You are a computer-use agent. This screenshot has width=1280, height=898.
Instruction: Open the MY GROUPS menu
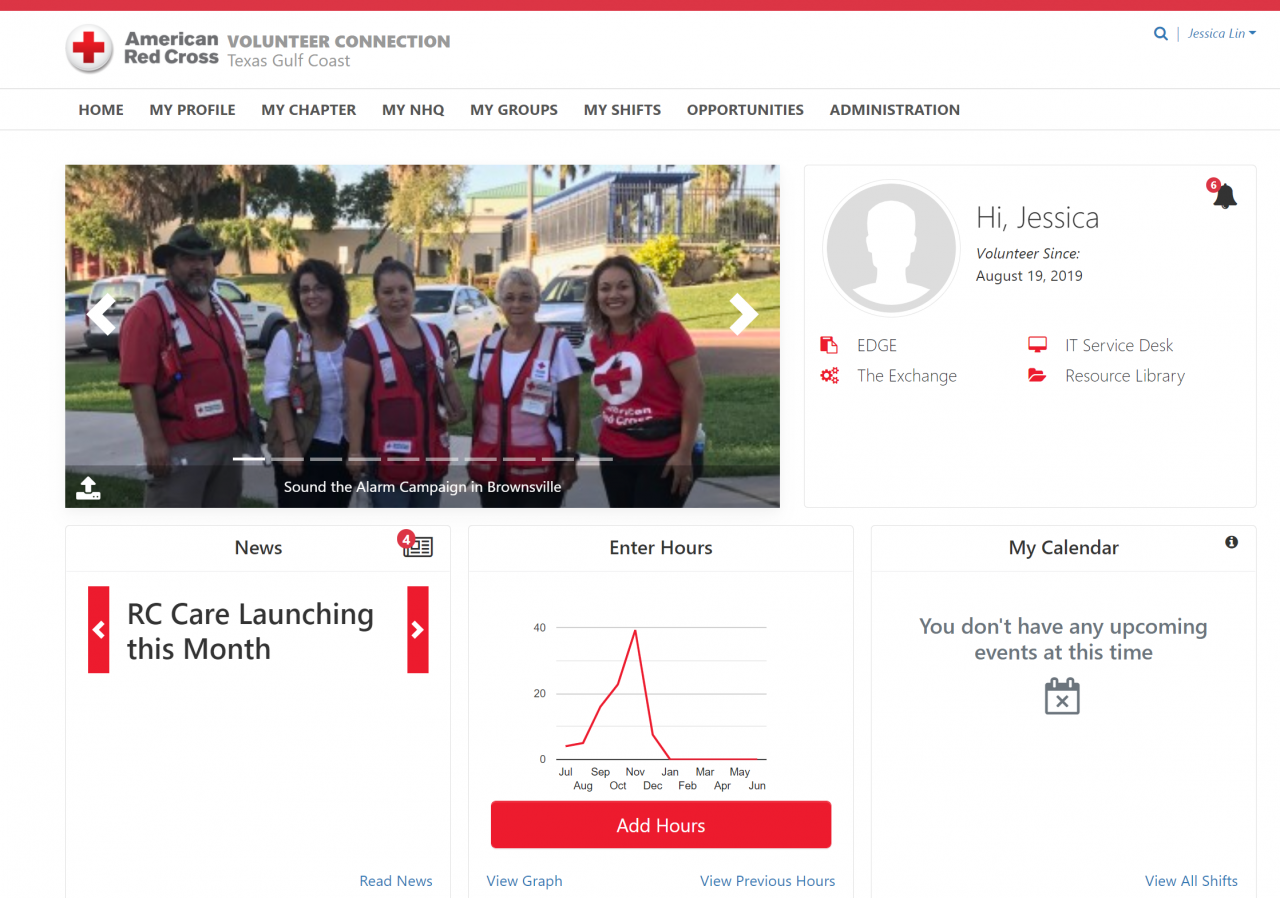[x=514, y=110]
